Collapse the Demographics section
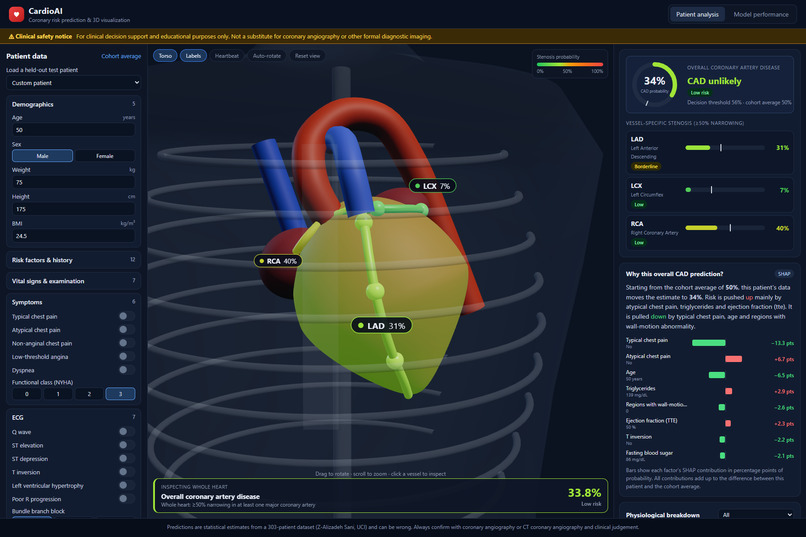 click(x=74, y=104)
